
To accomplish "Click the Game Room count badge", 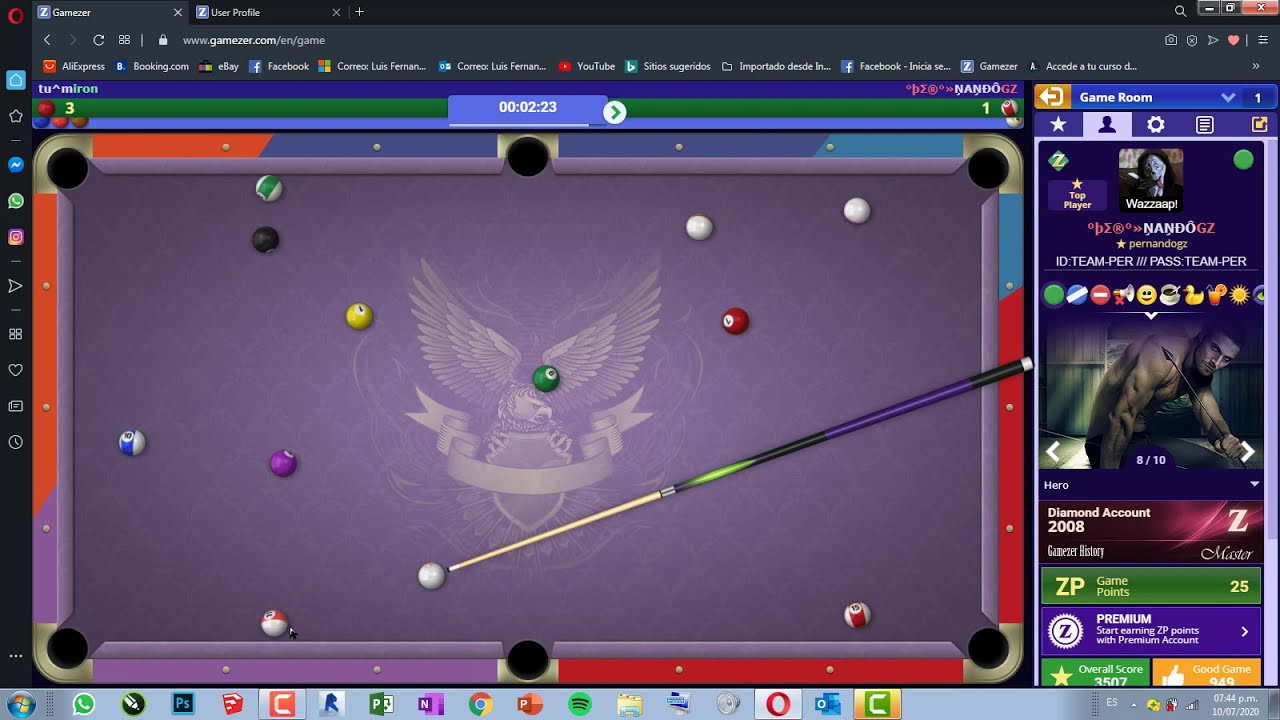I will pos(1258,97).
